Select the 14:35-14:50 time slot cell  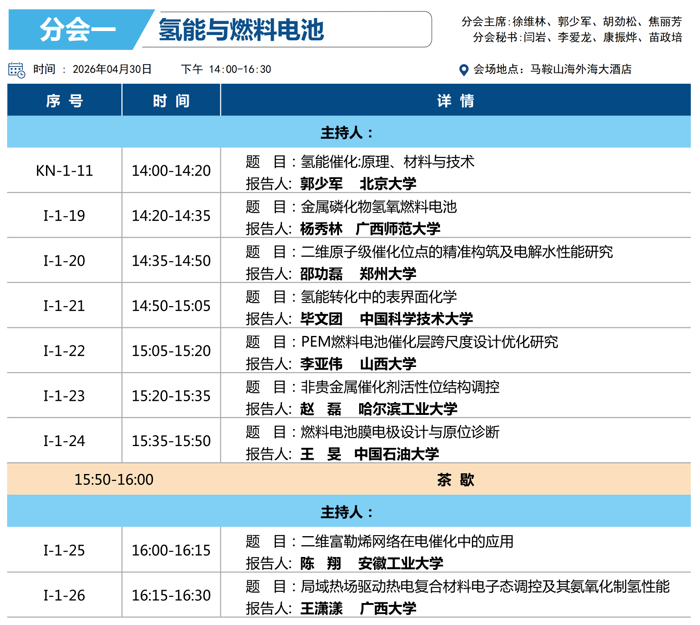tap(171, 261)
